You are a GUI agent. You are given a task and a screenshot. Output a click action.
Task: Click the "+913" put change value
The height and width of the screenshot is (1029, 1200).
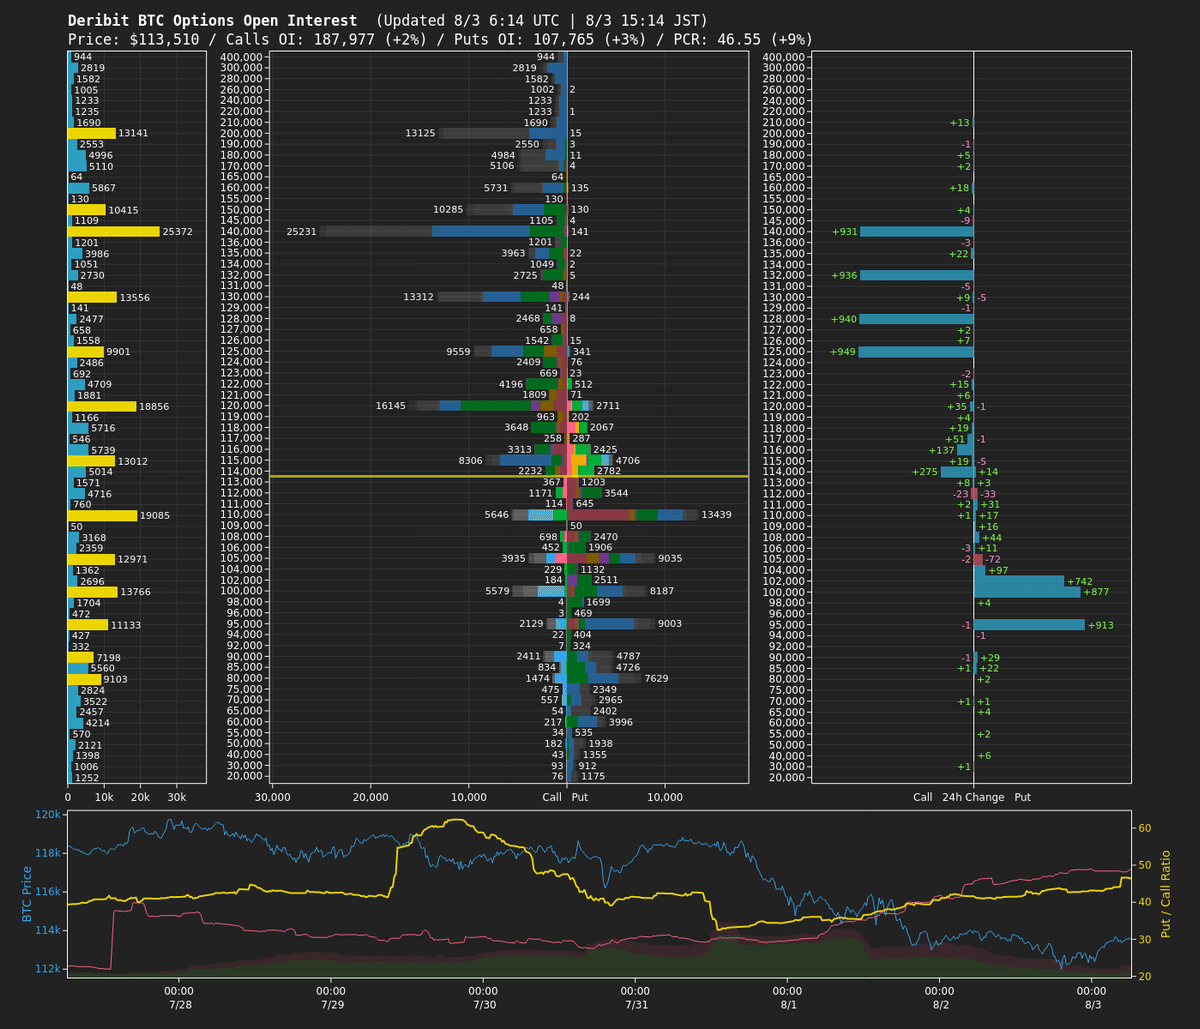[x=1101, y=625]
